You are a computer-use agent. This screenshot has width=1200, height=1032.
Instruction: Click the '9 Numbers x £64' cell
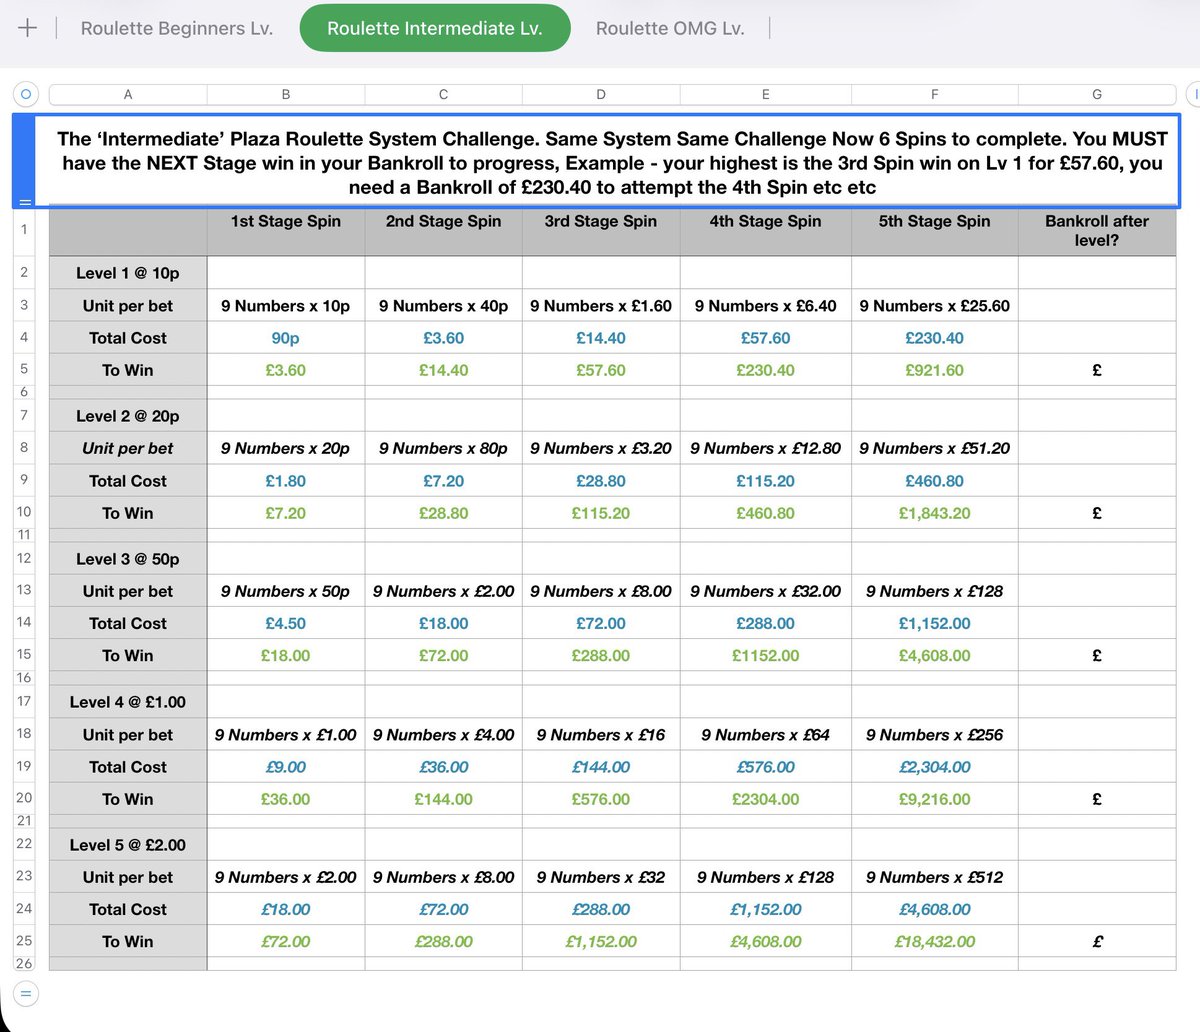coord(766,735)
